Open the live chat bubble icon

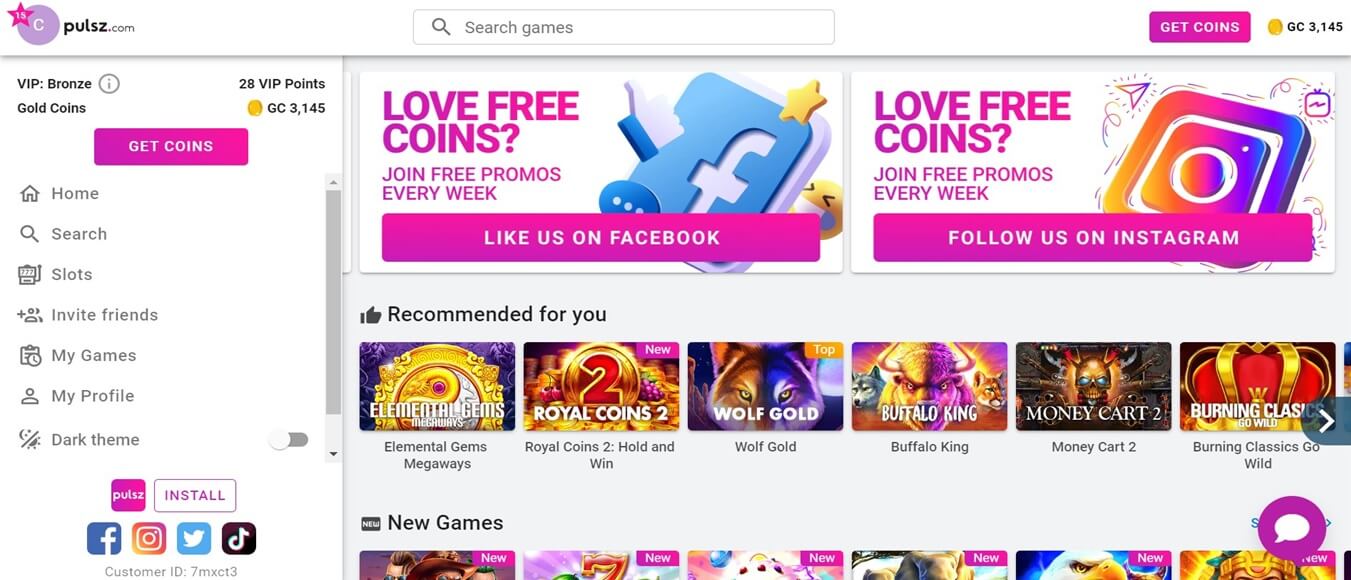pos(1291,528)
